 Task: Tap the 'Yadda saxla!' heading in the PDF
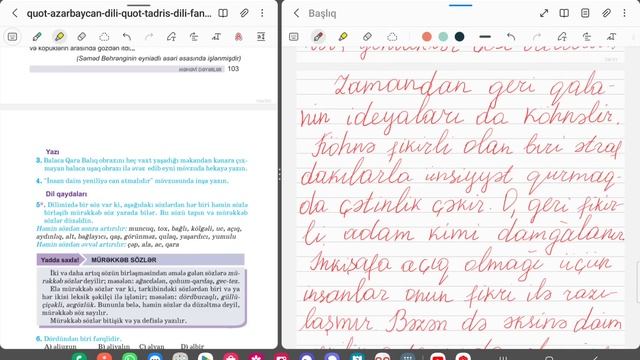[60, 260]
